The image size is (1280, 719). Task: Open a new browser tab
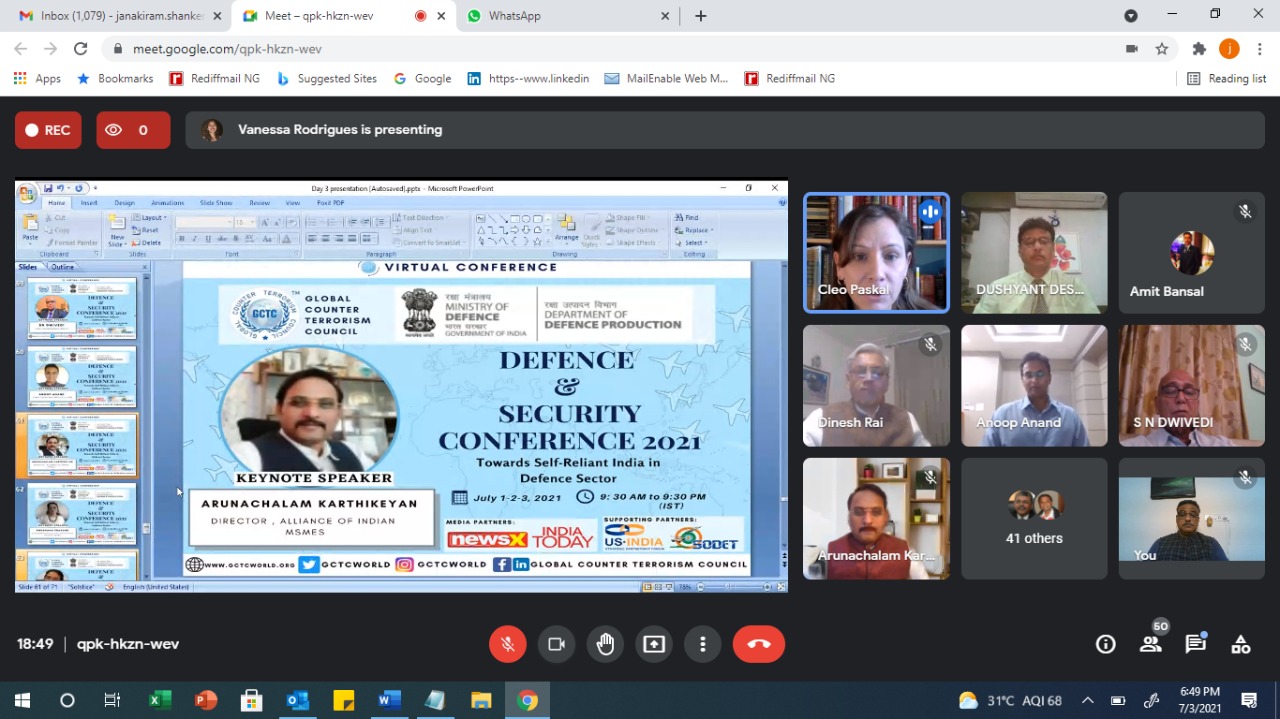701,16
